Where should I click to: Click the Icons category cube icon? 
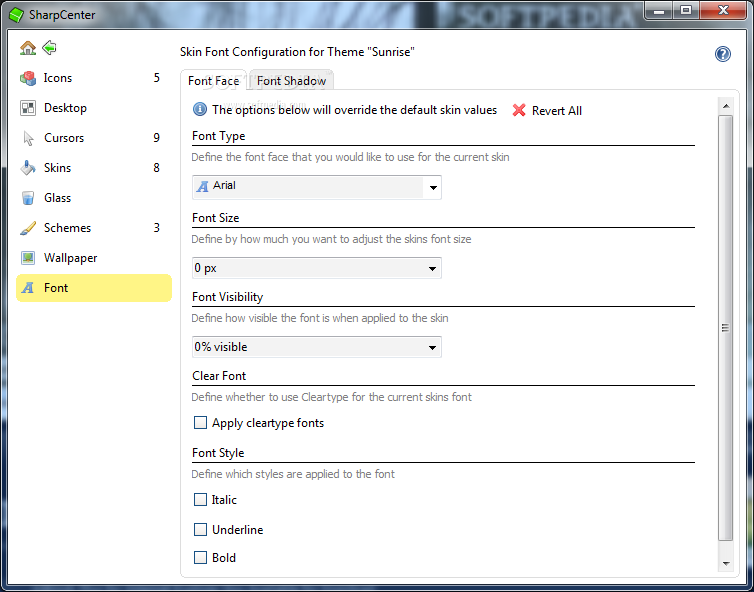pyautogui.click(x=28, y=78)
